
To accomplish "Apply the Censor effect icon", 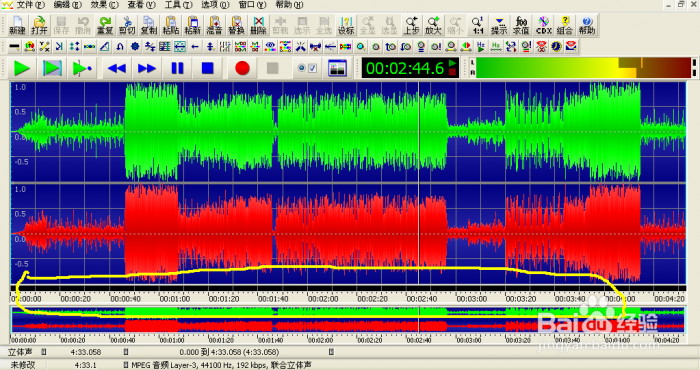I will (14, 46).
